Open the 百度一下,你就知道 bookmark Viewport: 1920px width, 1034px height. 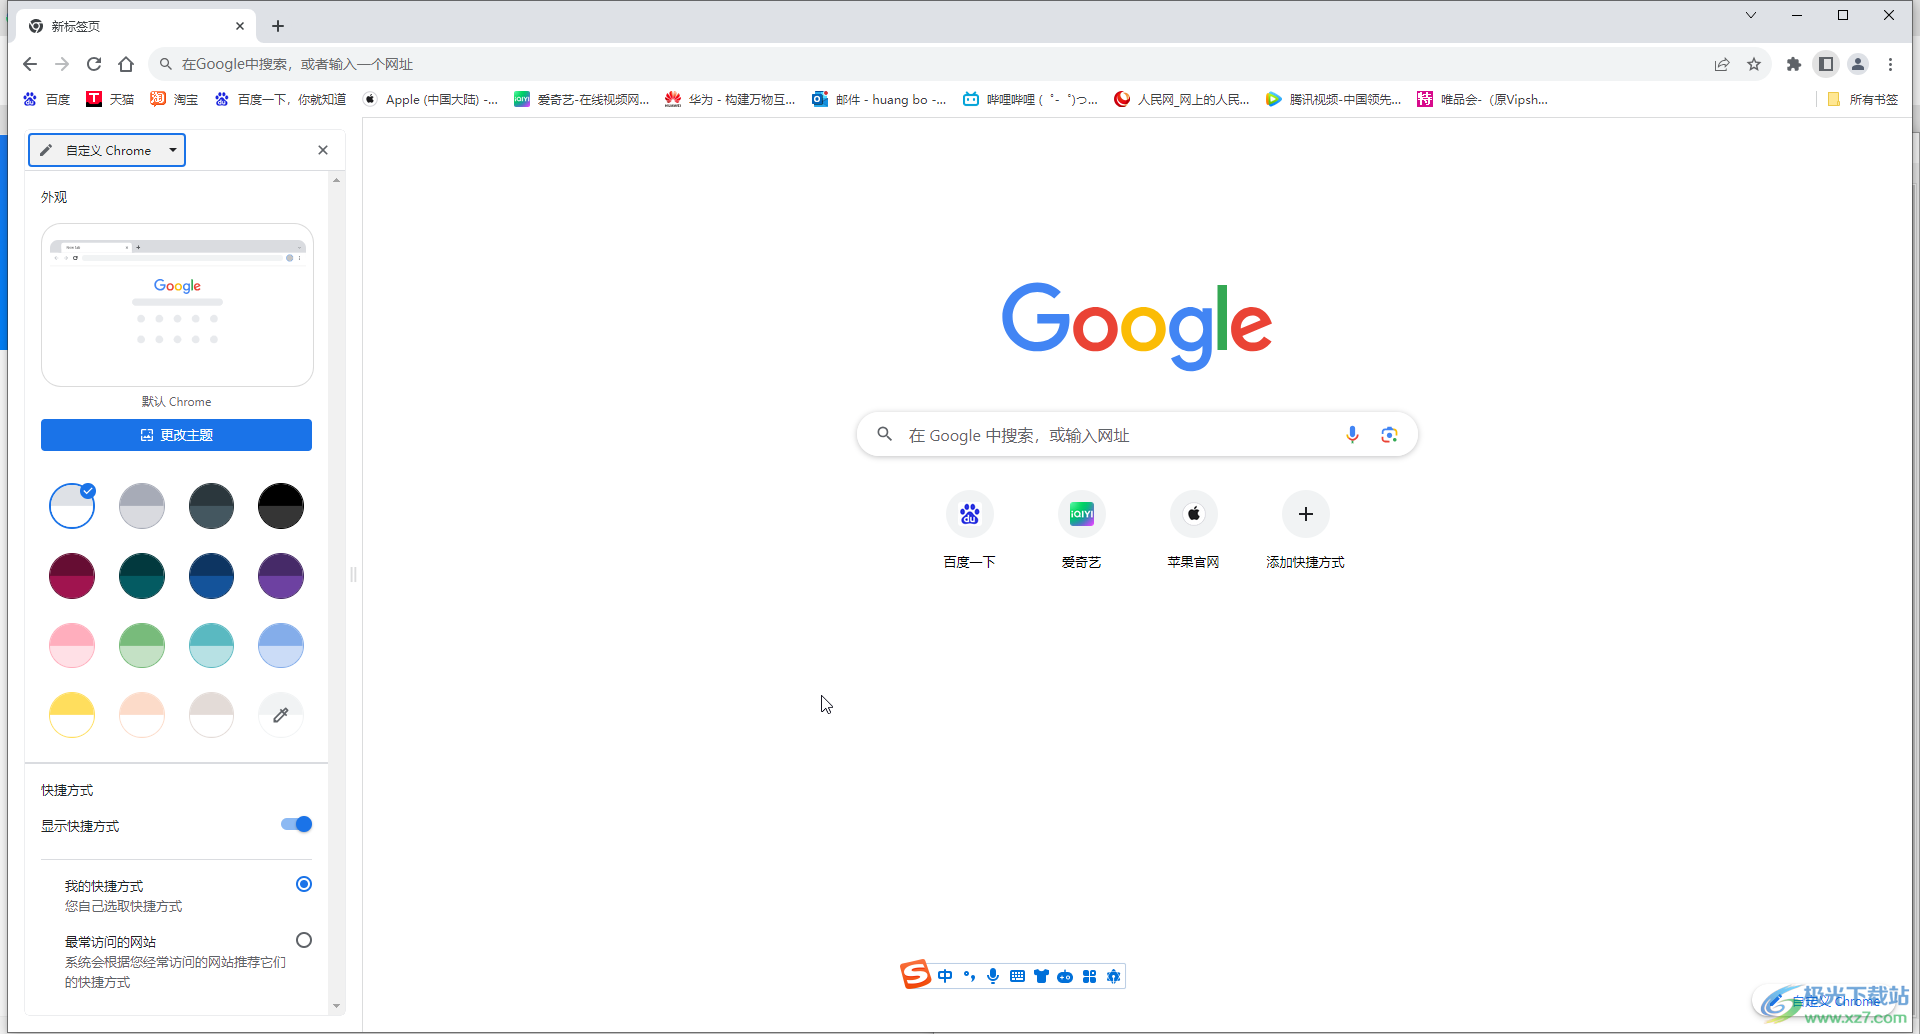click(281, 99)
